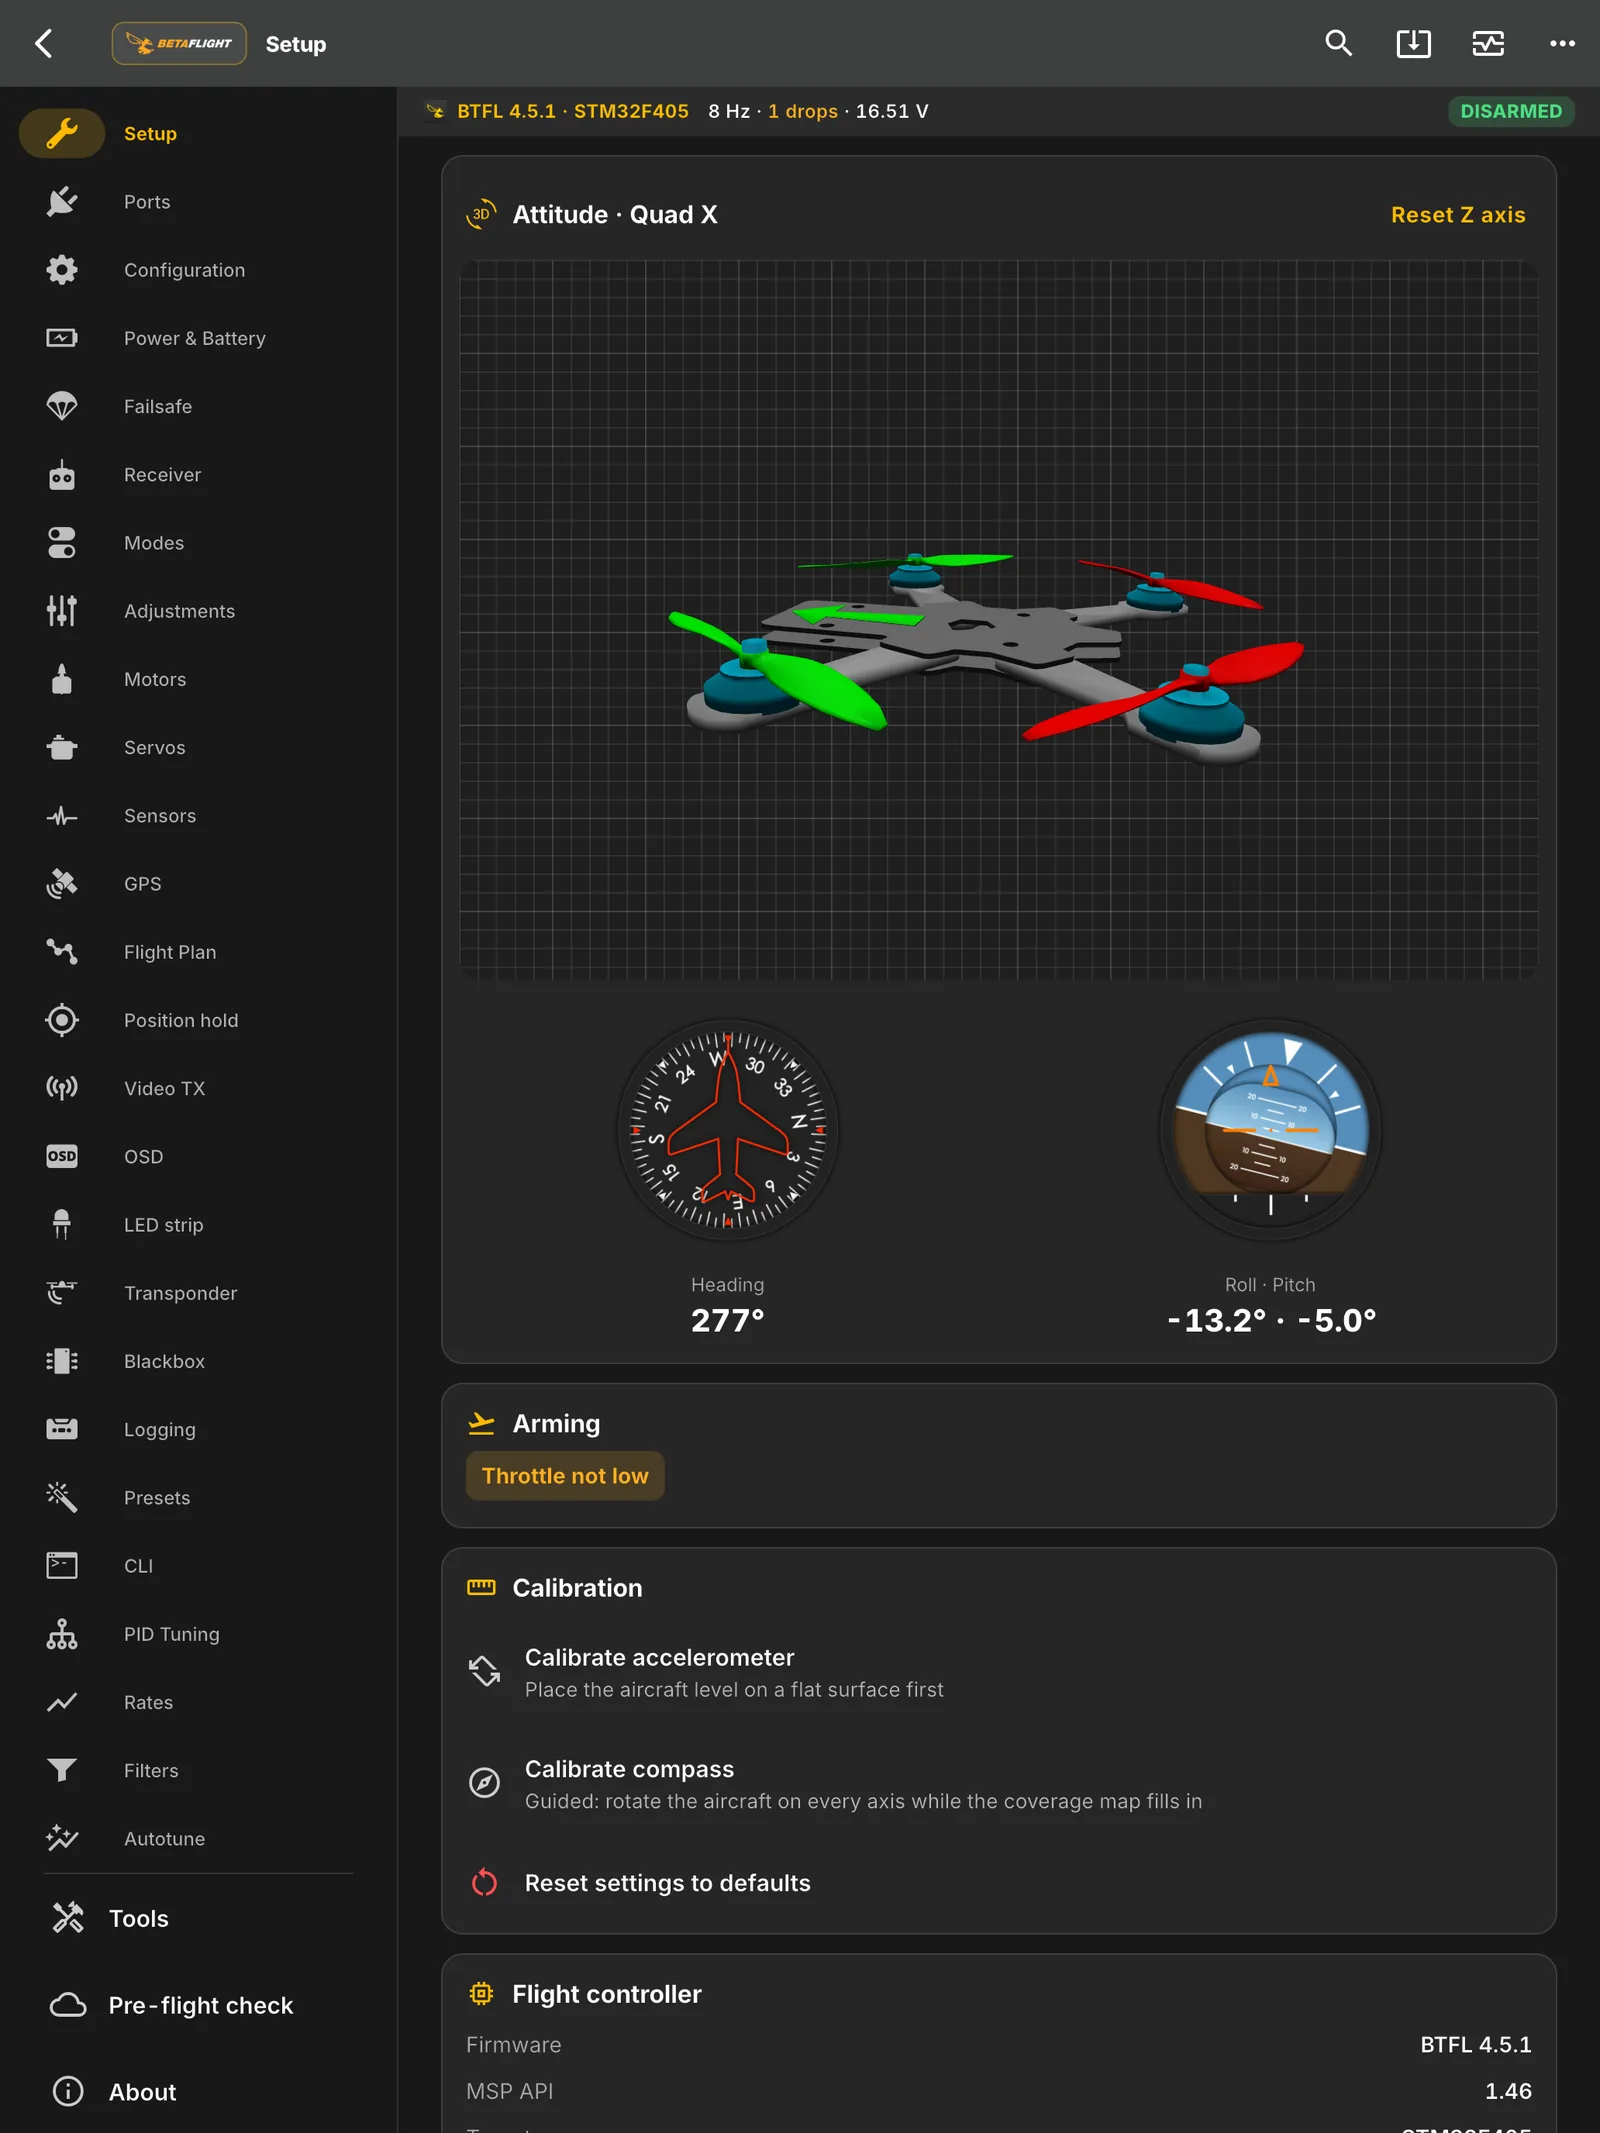Select the Ports plug icon

62,202
